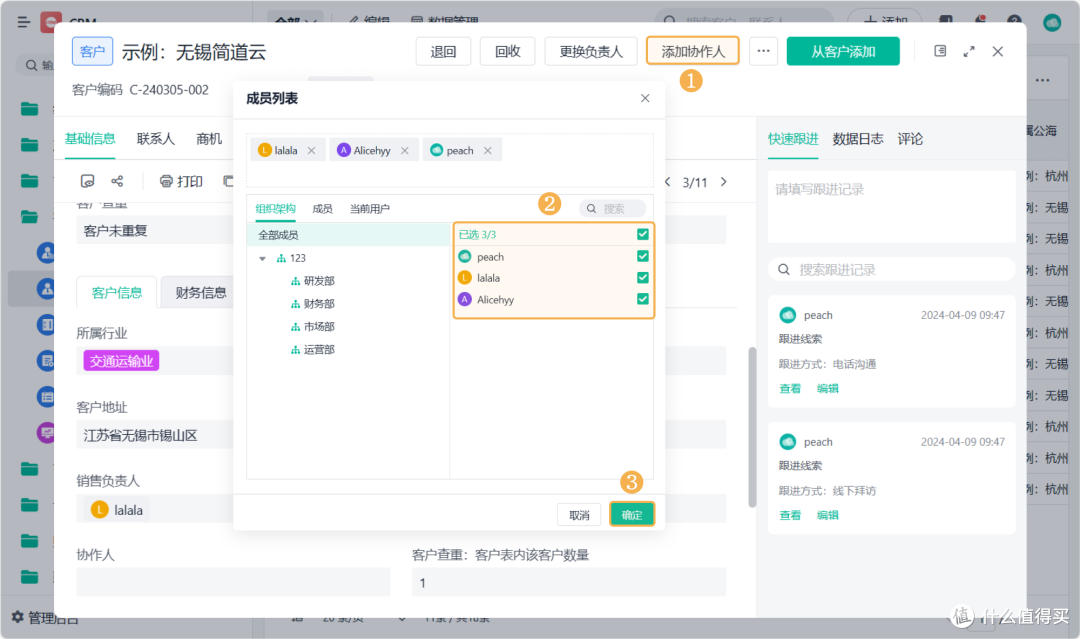
Task: Switch to 快速跟进 tab
Action: (x=793, y=139)
